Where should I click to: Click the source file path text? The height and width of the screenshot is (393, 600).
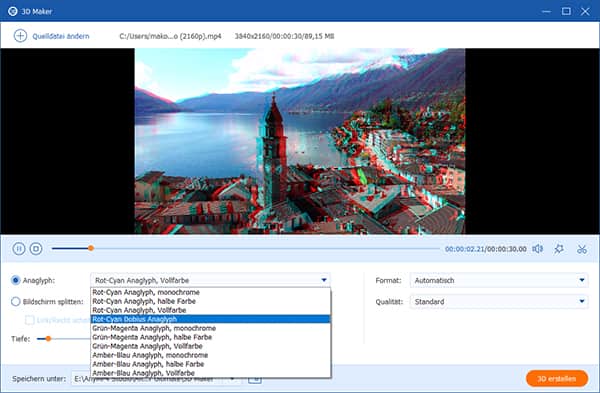pyautogui.click(x=170, y=36)
